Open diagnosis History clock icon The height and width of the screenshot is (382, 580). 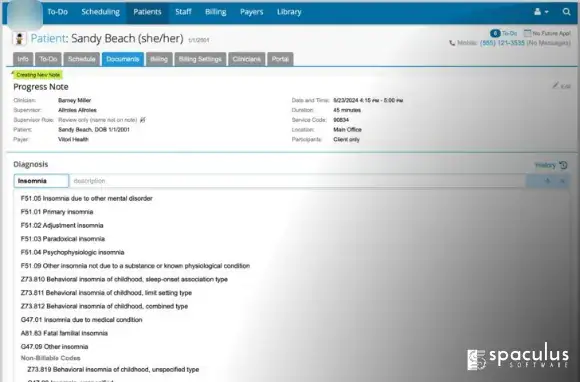pos(563,165)
